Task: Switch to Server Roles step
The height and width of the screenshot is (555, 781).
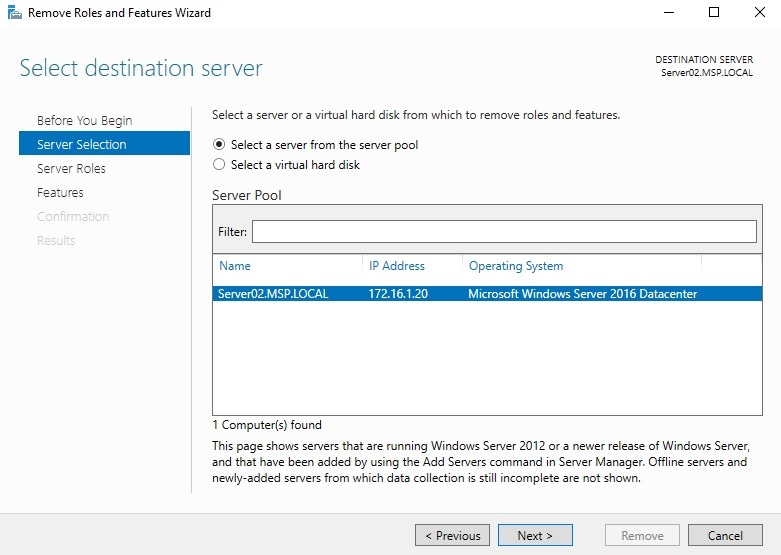Action: tap(71, 169)
